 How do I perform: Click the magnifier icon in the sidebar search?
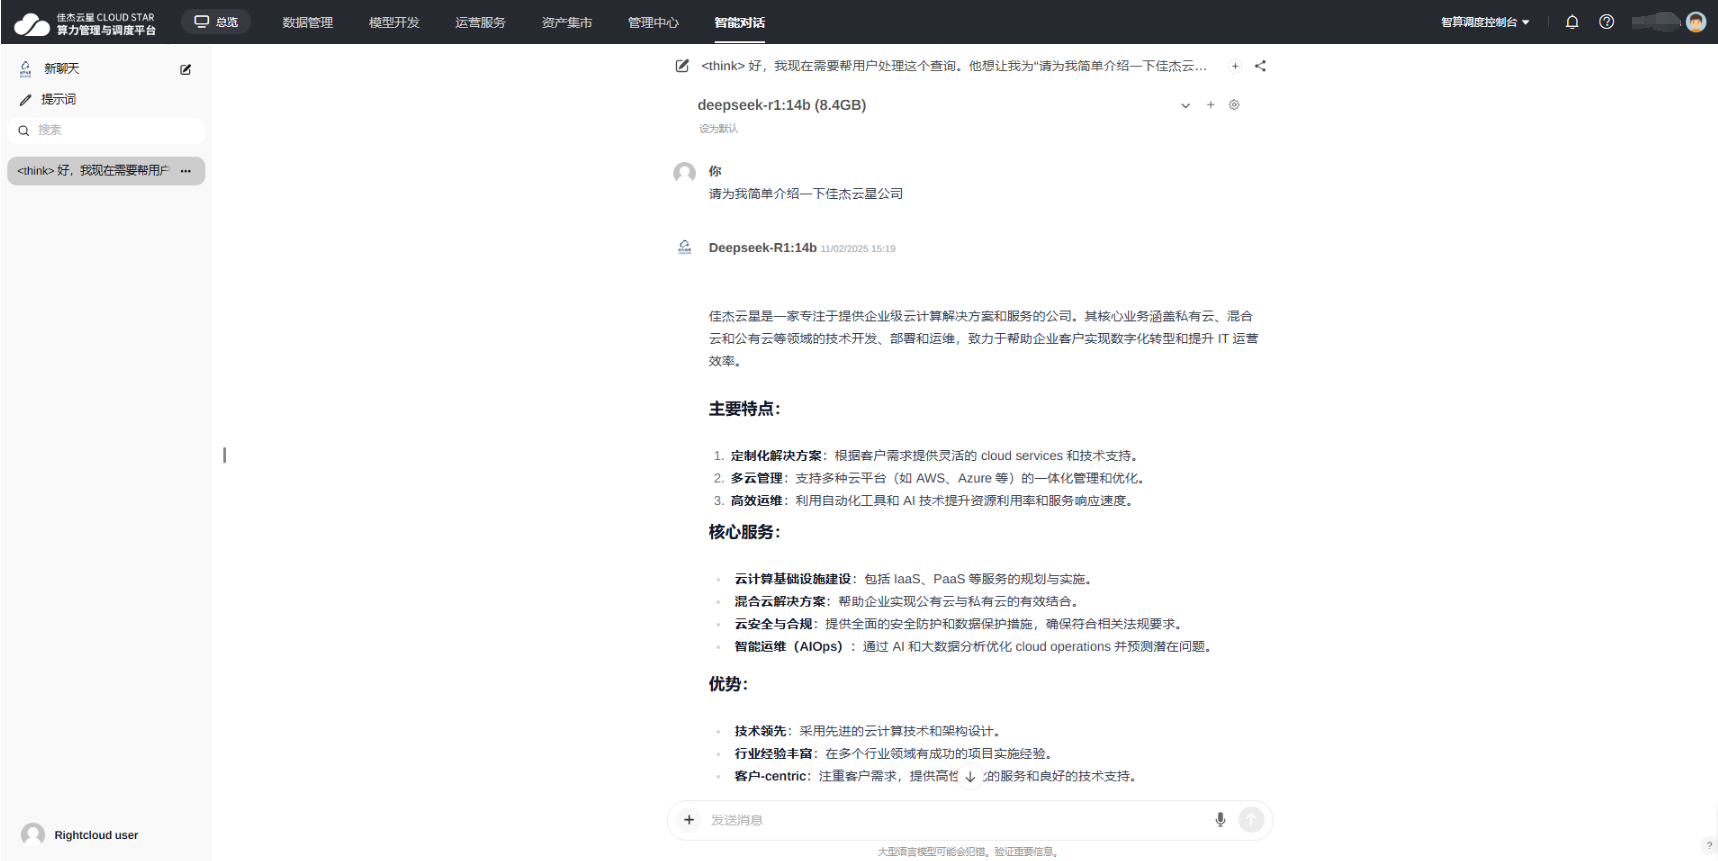pyautogui.click(x=23, y=130)
